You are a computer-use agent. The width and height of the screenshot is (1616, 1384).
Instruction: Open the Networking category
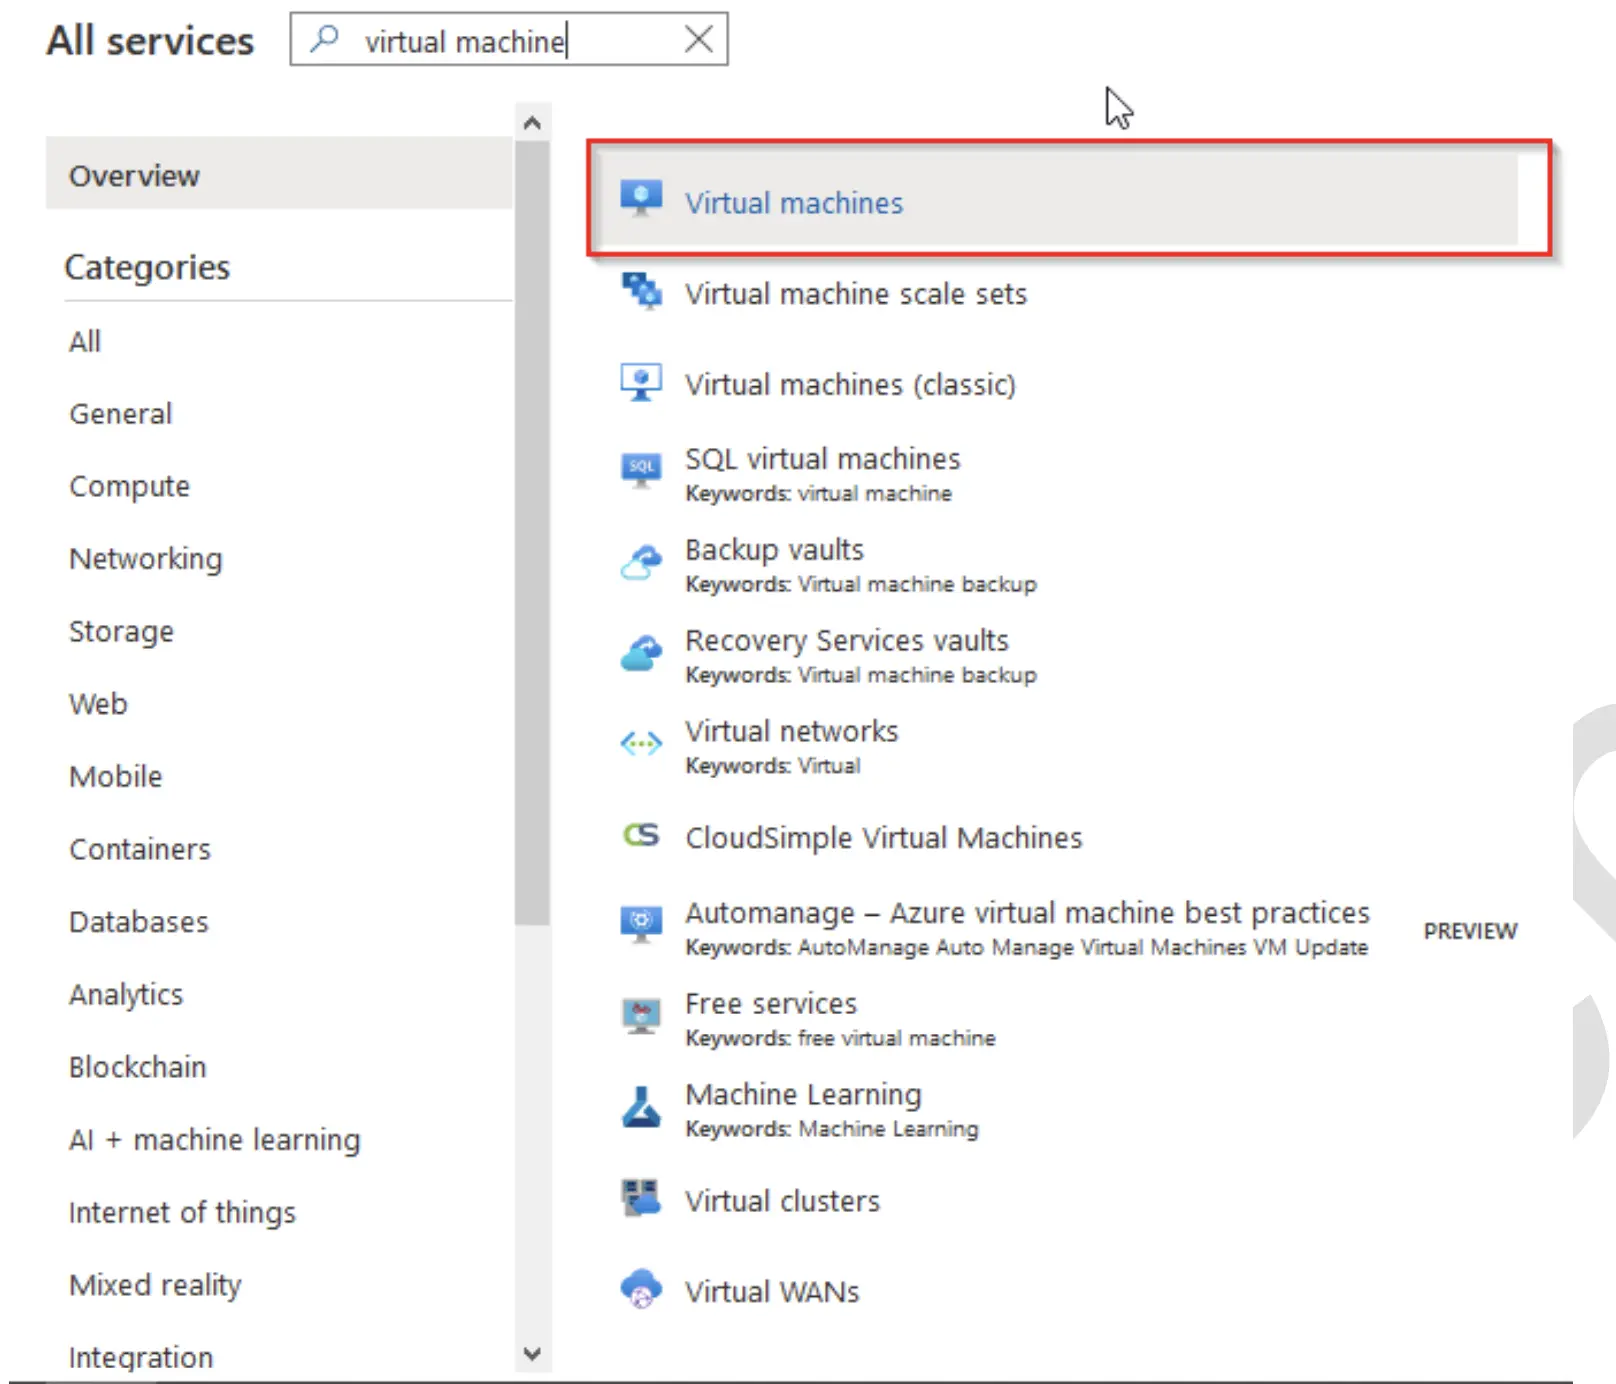(x=145, y=559)
